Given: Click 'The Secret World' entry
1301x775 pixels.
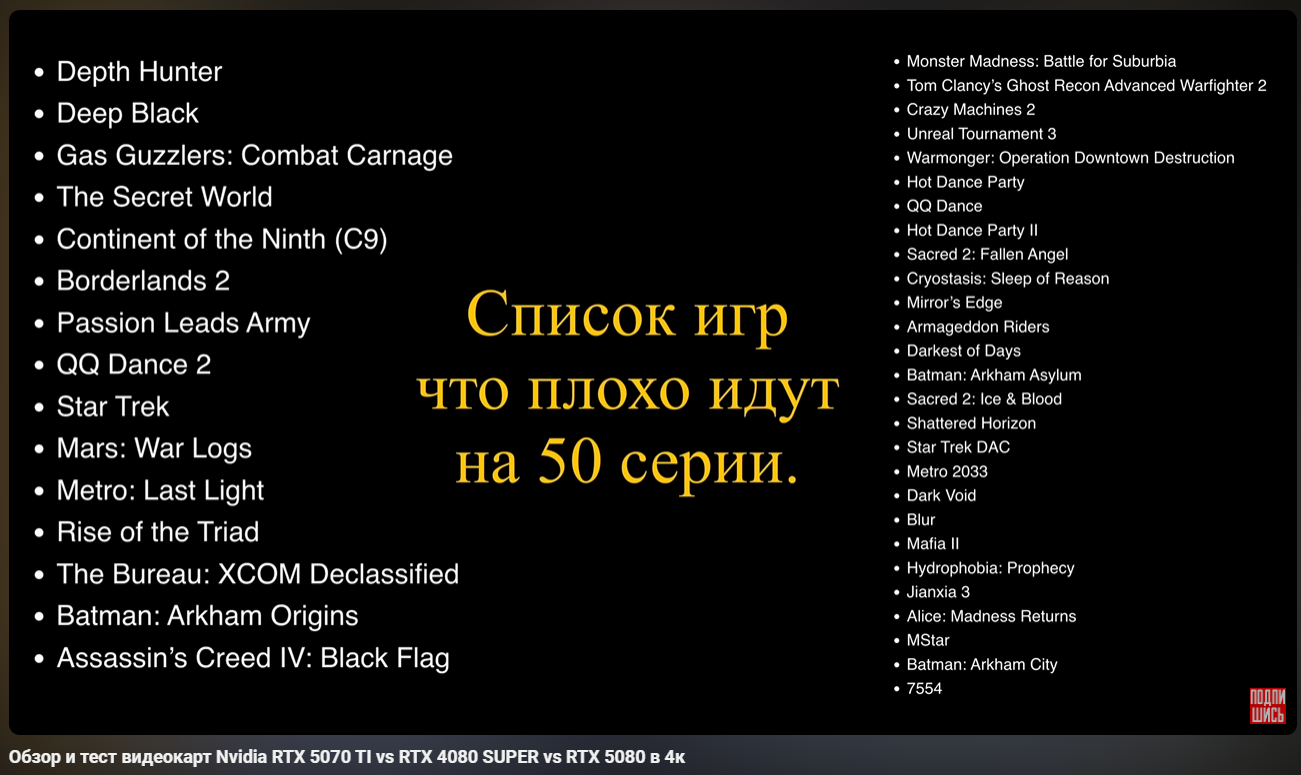Looking at the screenshot, I should tap(165, 197).
